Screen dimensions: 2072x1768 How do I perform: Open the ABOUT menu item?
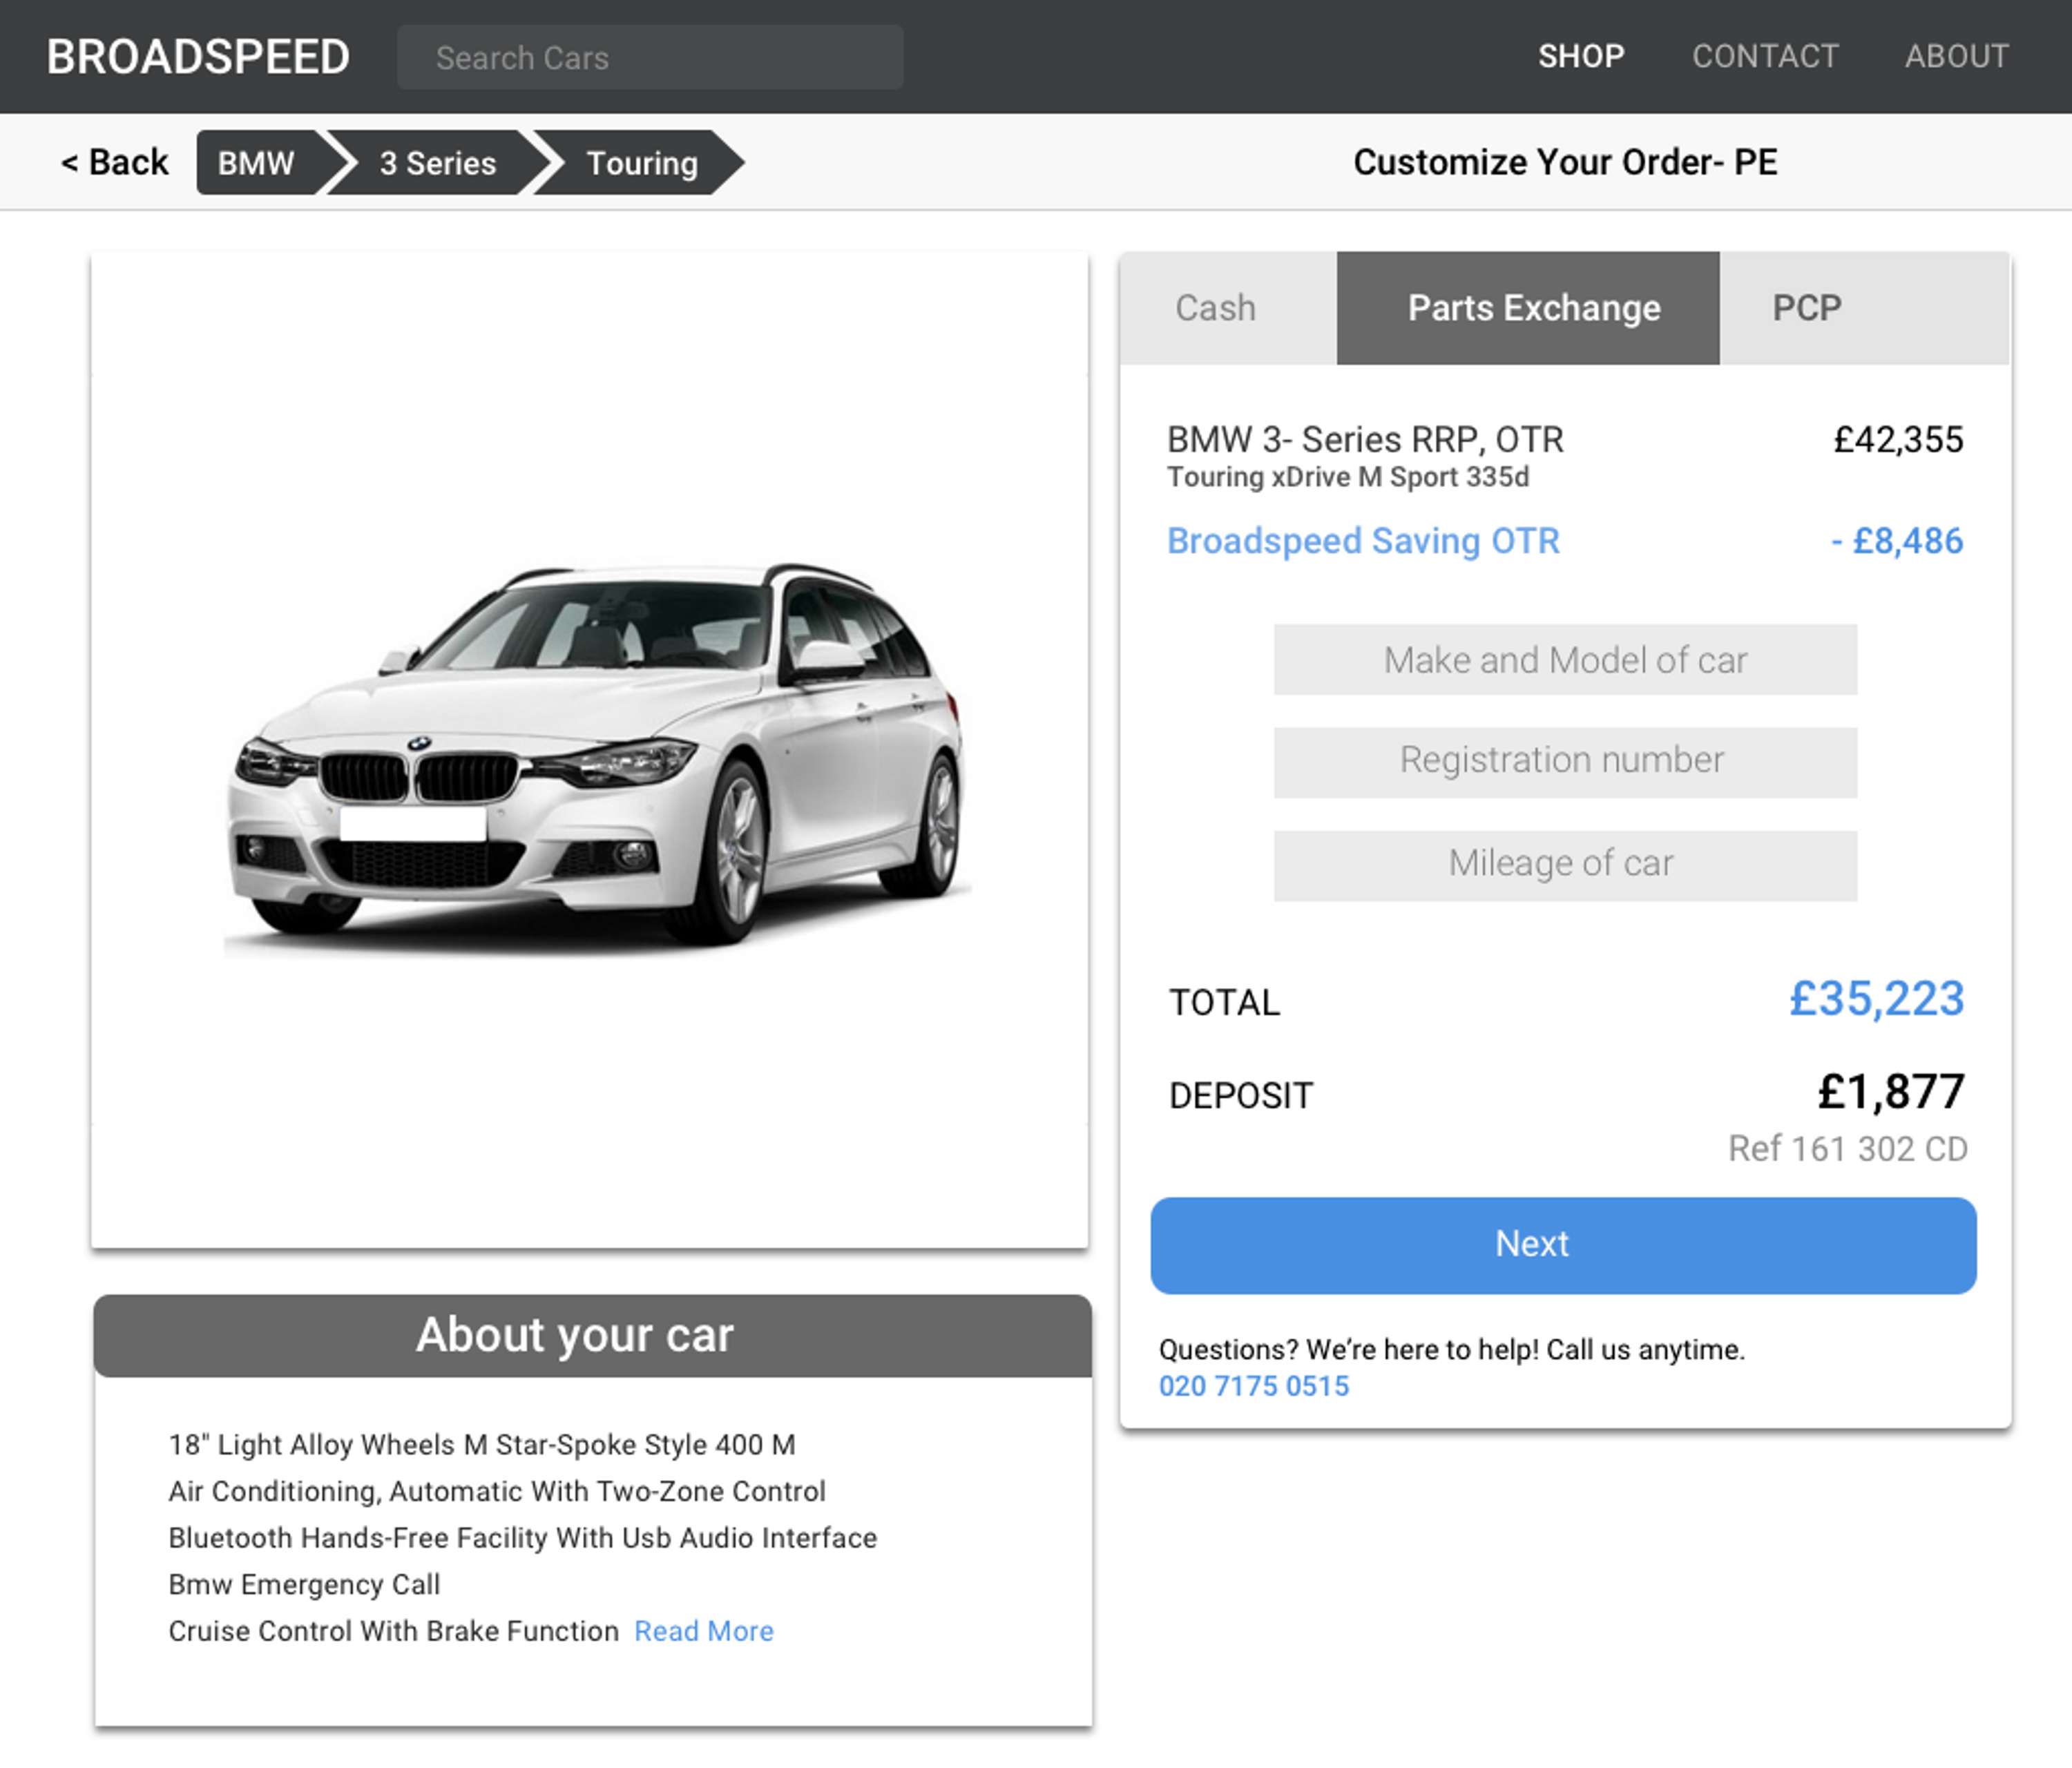click(1956, 56)
